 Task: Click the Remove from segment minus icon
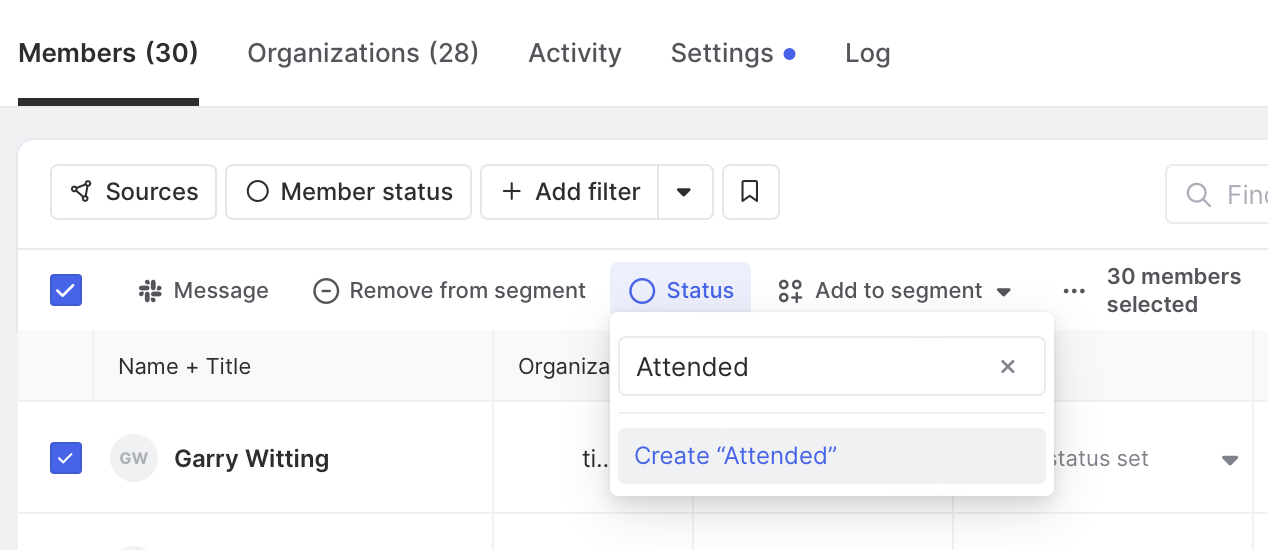326,291
